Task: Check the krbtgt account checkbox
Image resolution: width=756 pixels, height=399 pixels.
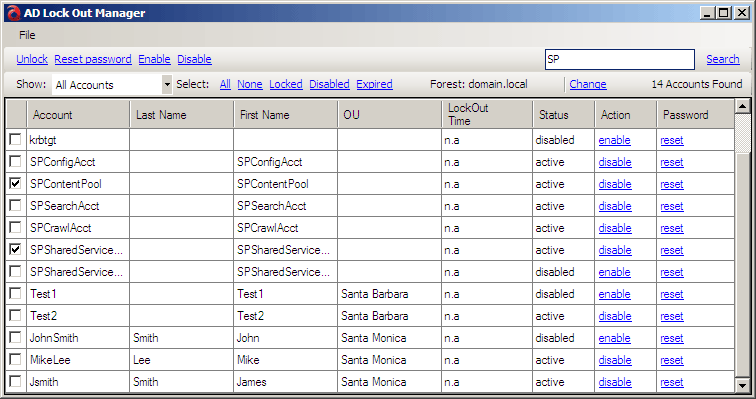Action: [15, 140]
